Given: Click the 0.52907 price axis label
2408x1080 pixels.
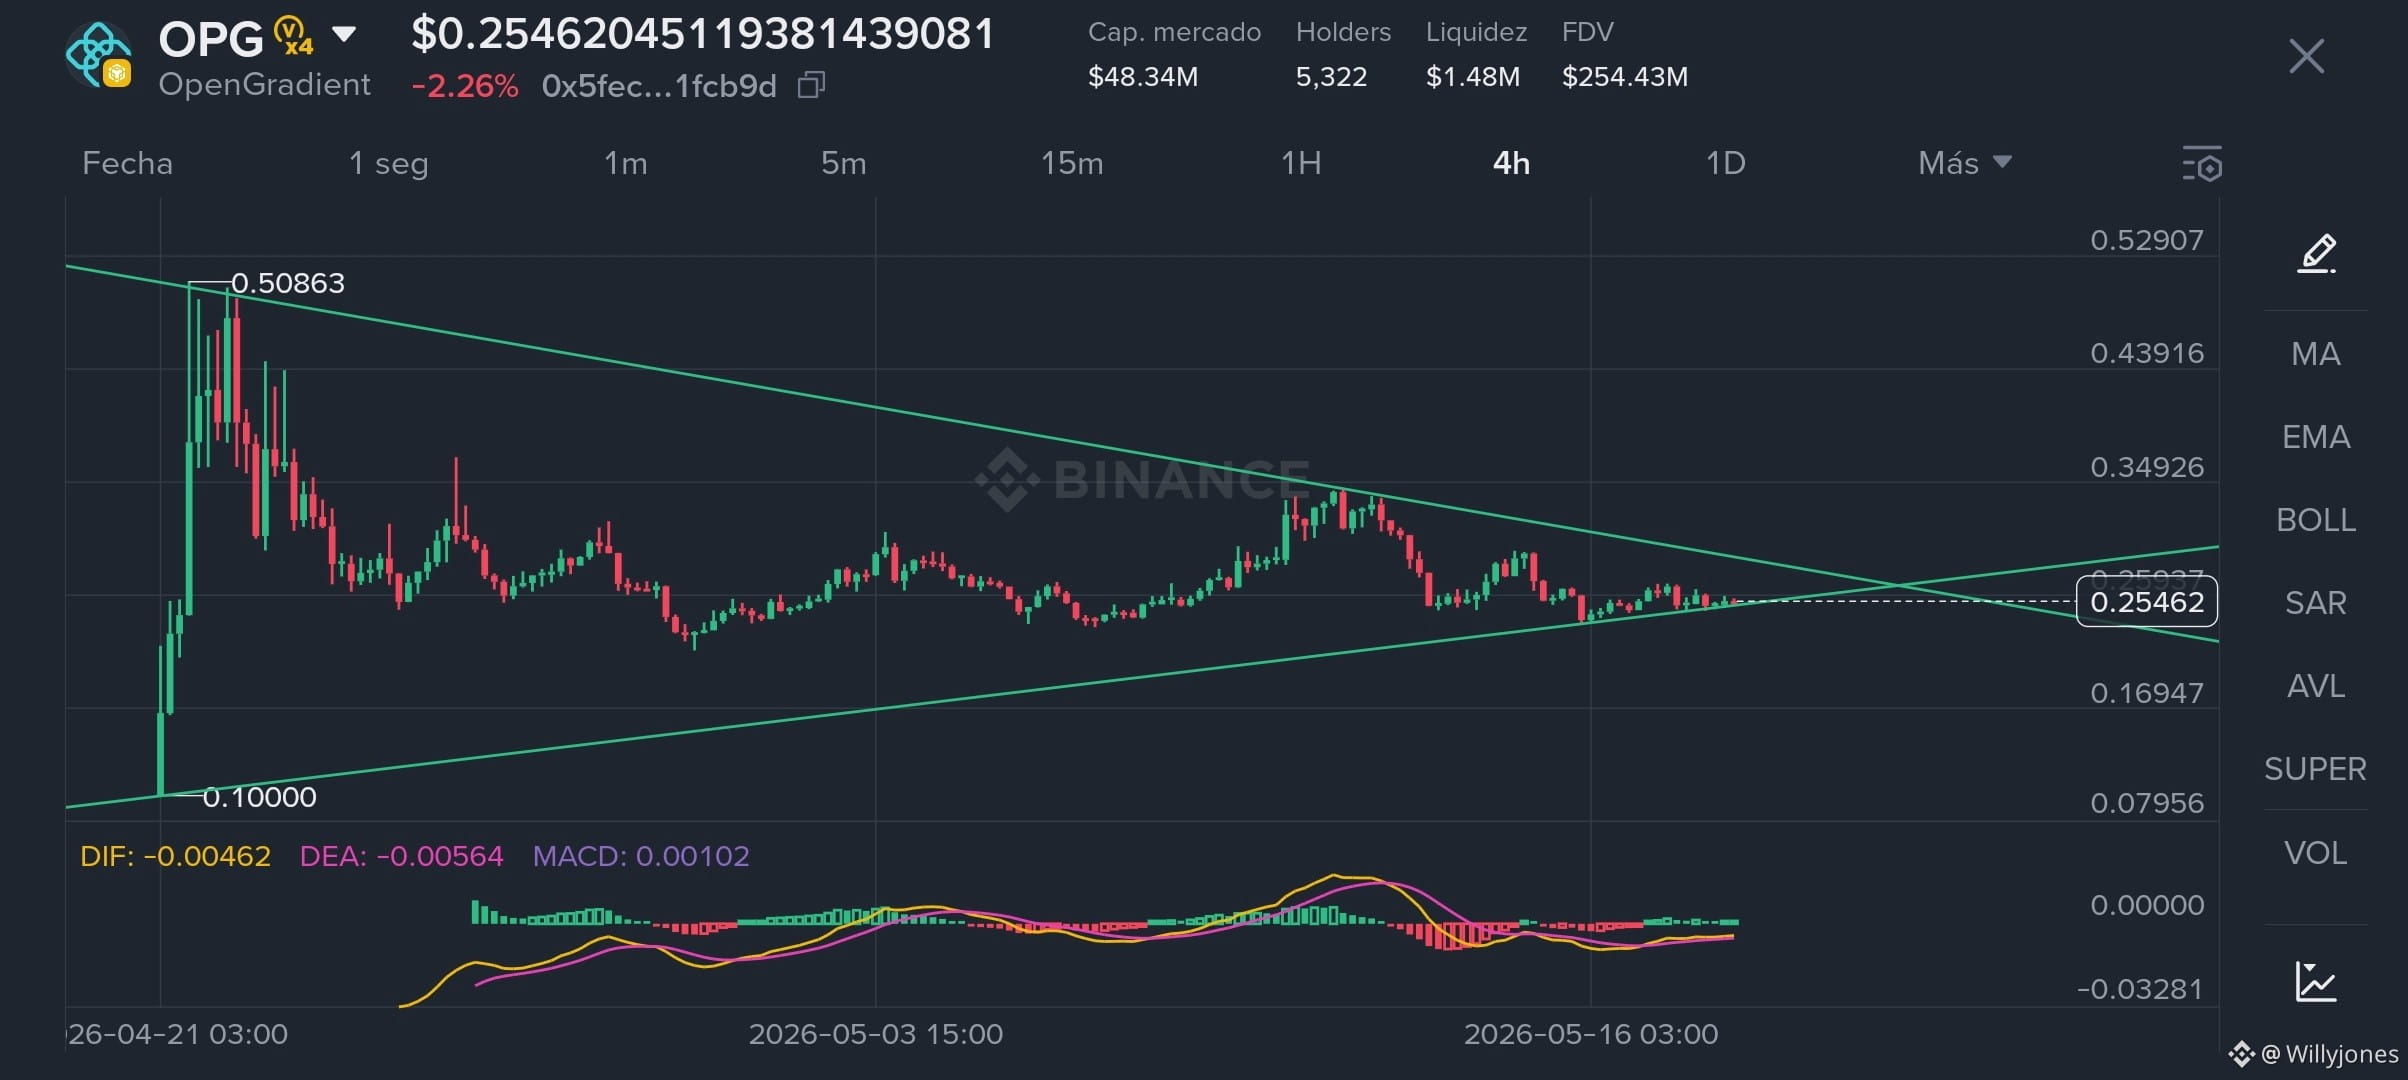Looking at the screenshot, I should pyautogui.click(x=2147, y=240).
